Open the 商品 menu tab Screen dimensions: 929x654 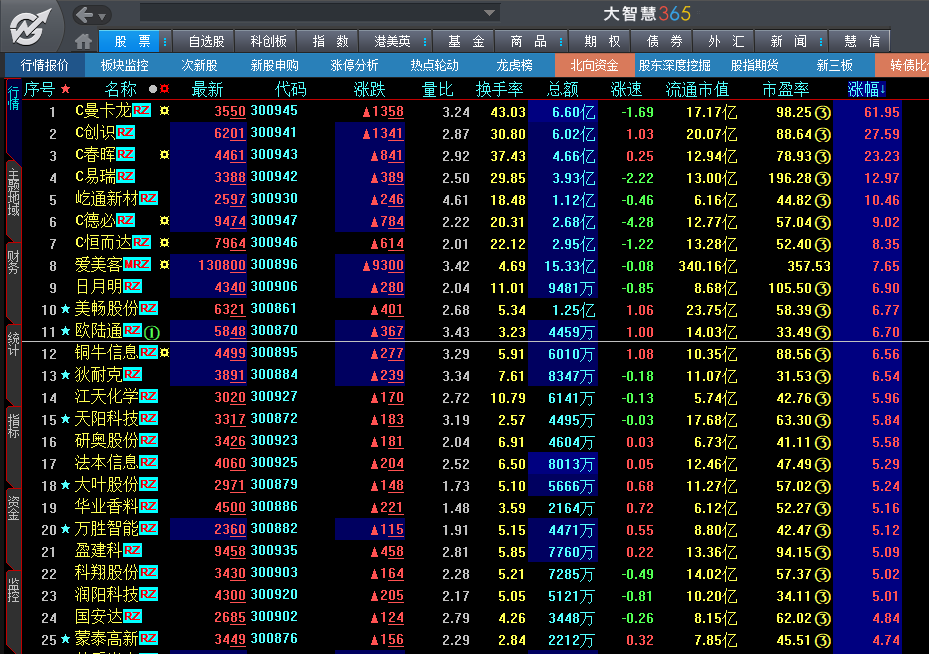click(528, 41)
